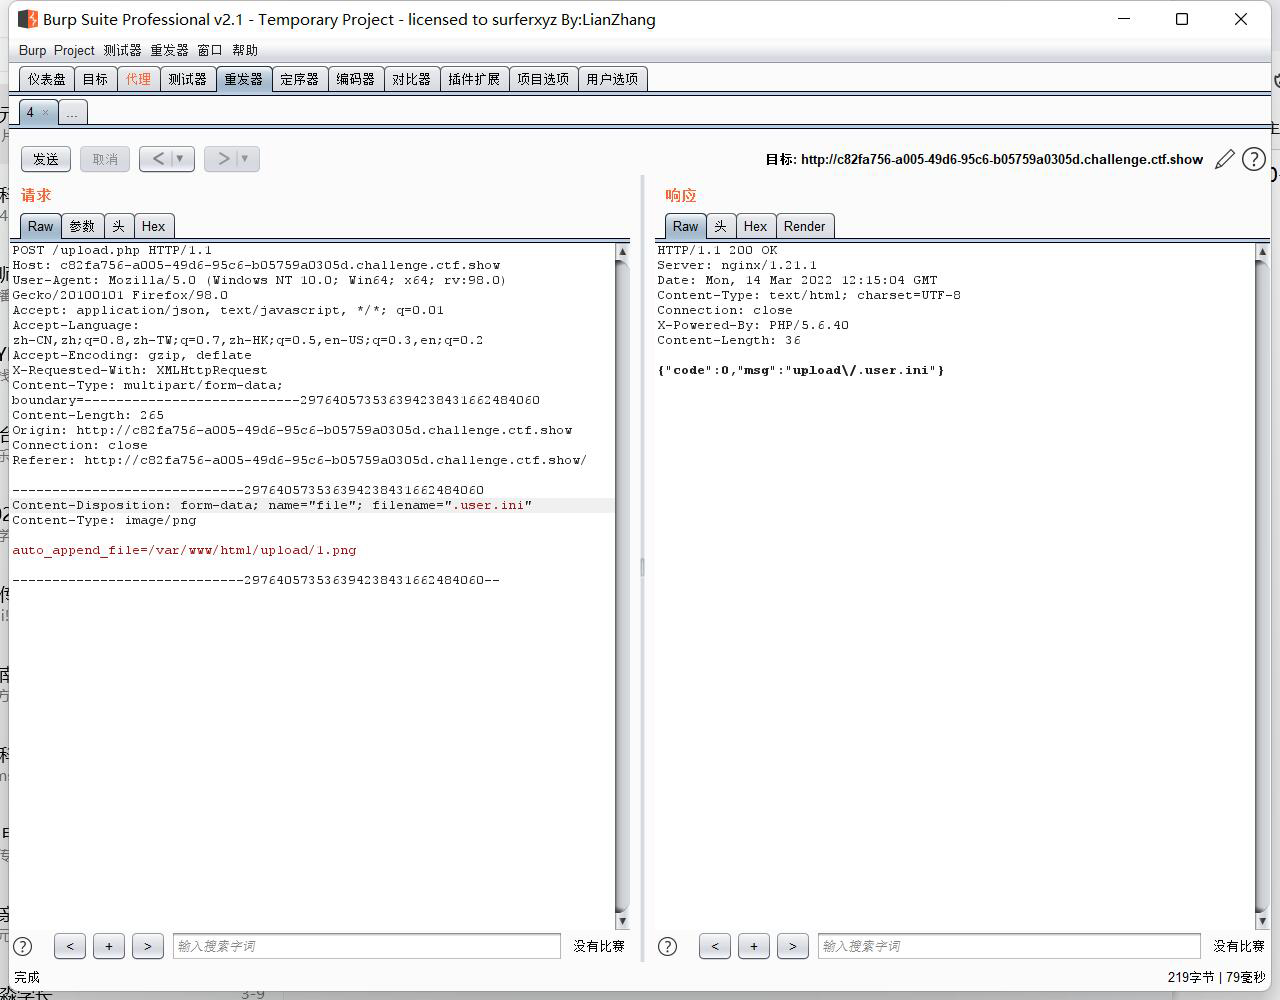
Task: Switch to the 对比器 comparer tab
Action: 411,79
